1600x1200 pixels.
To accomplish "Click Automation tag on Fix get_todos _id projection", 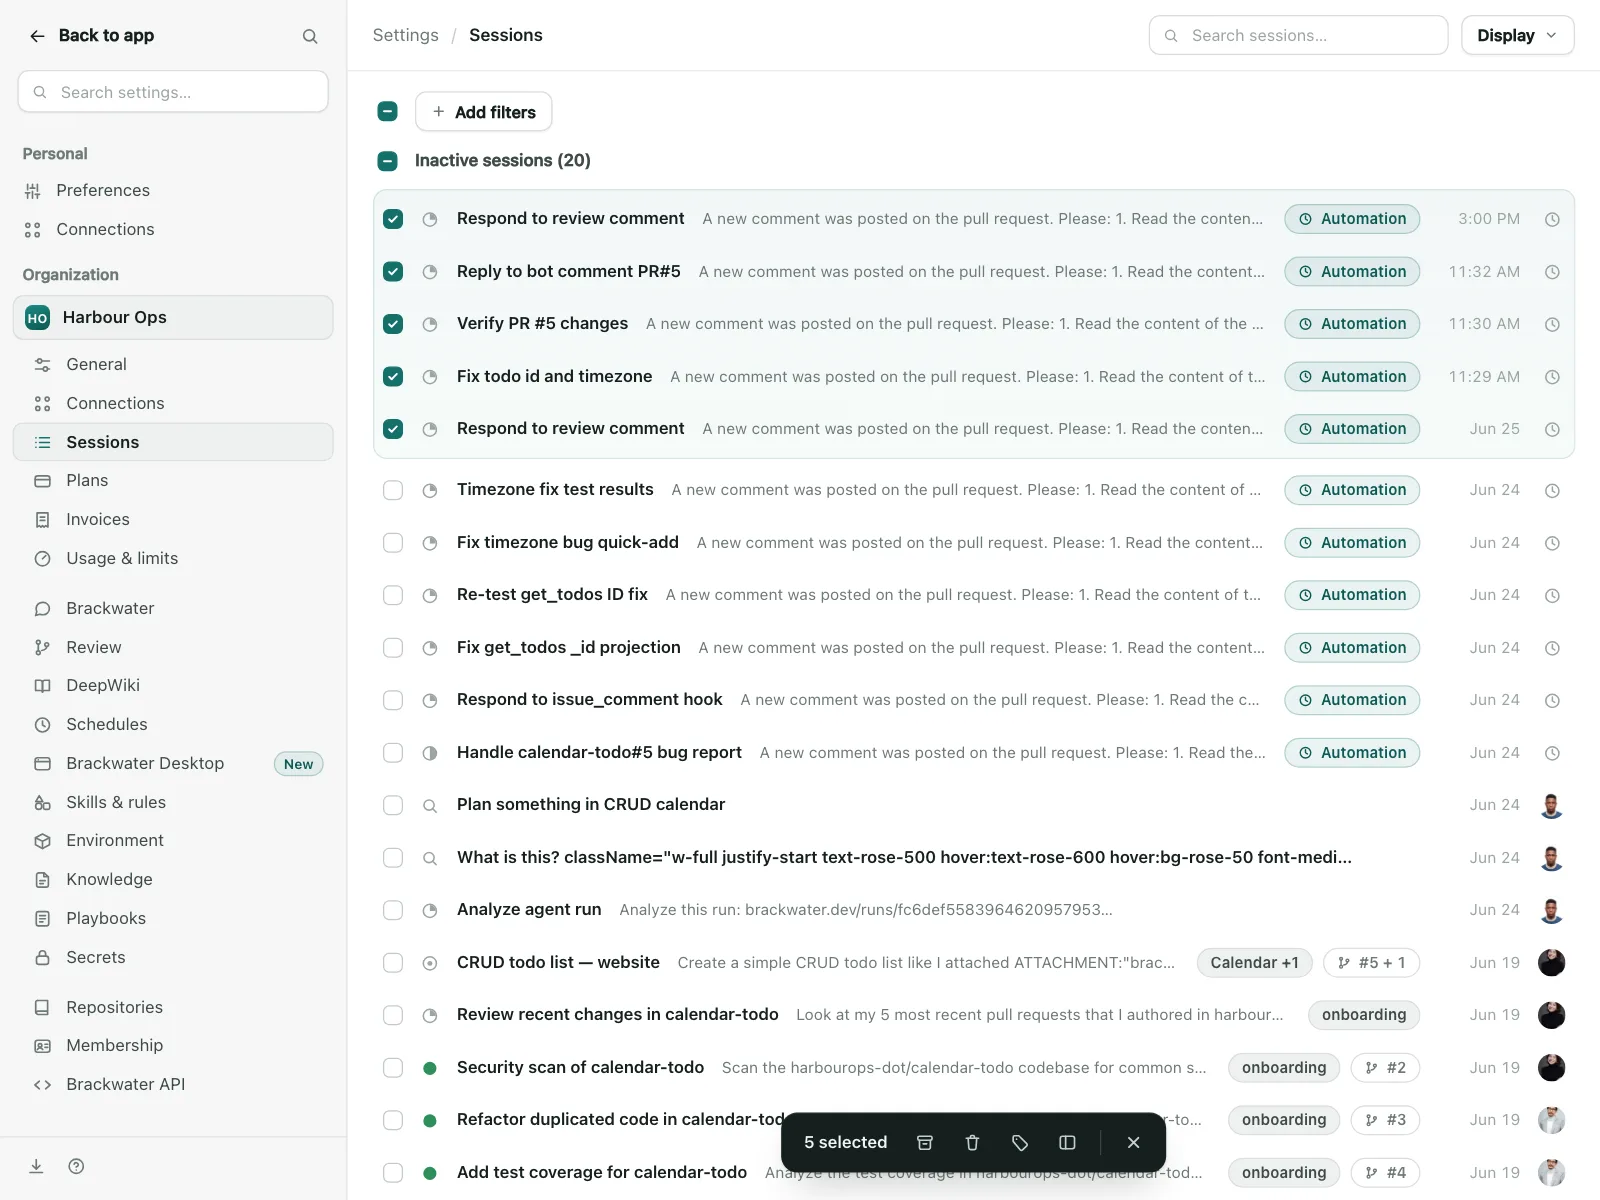I will [1352, 648].
